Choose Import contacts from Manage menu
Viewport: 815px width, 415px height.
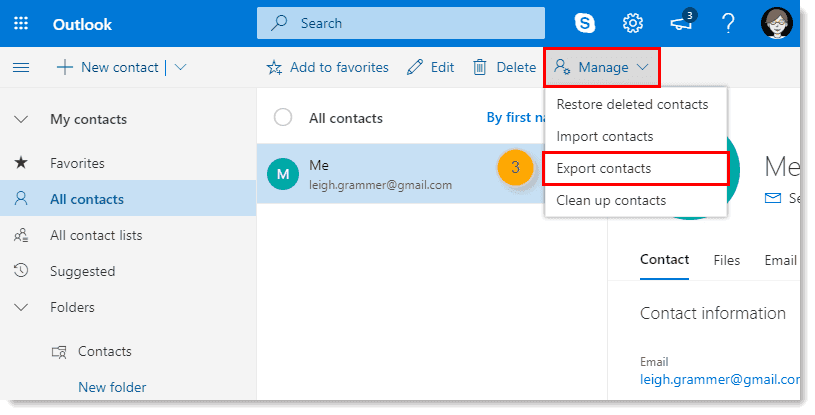tap(604, 136)
